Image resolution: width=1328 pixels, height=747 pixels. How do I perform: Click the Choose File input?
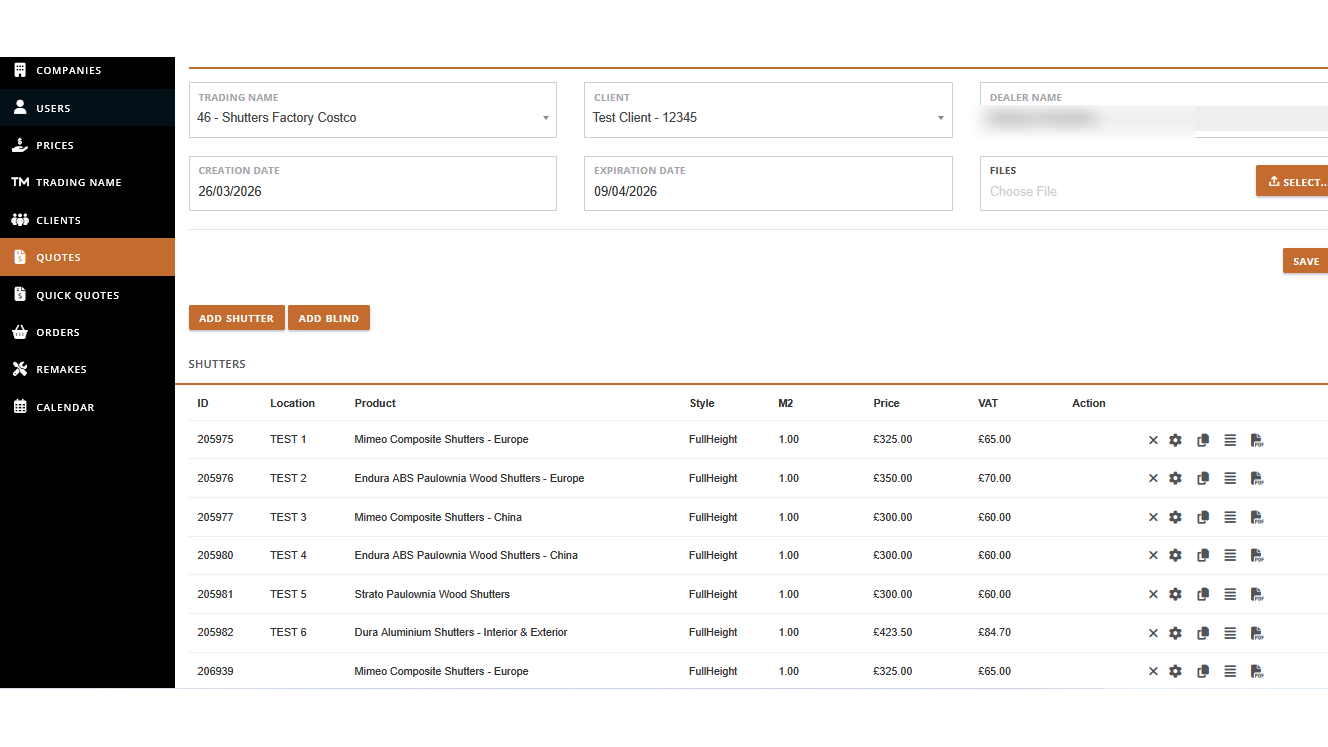point(1117,191)
